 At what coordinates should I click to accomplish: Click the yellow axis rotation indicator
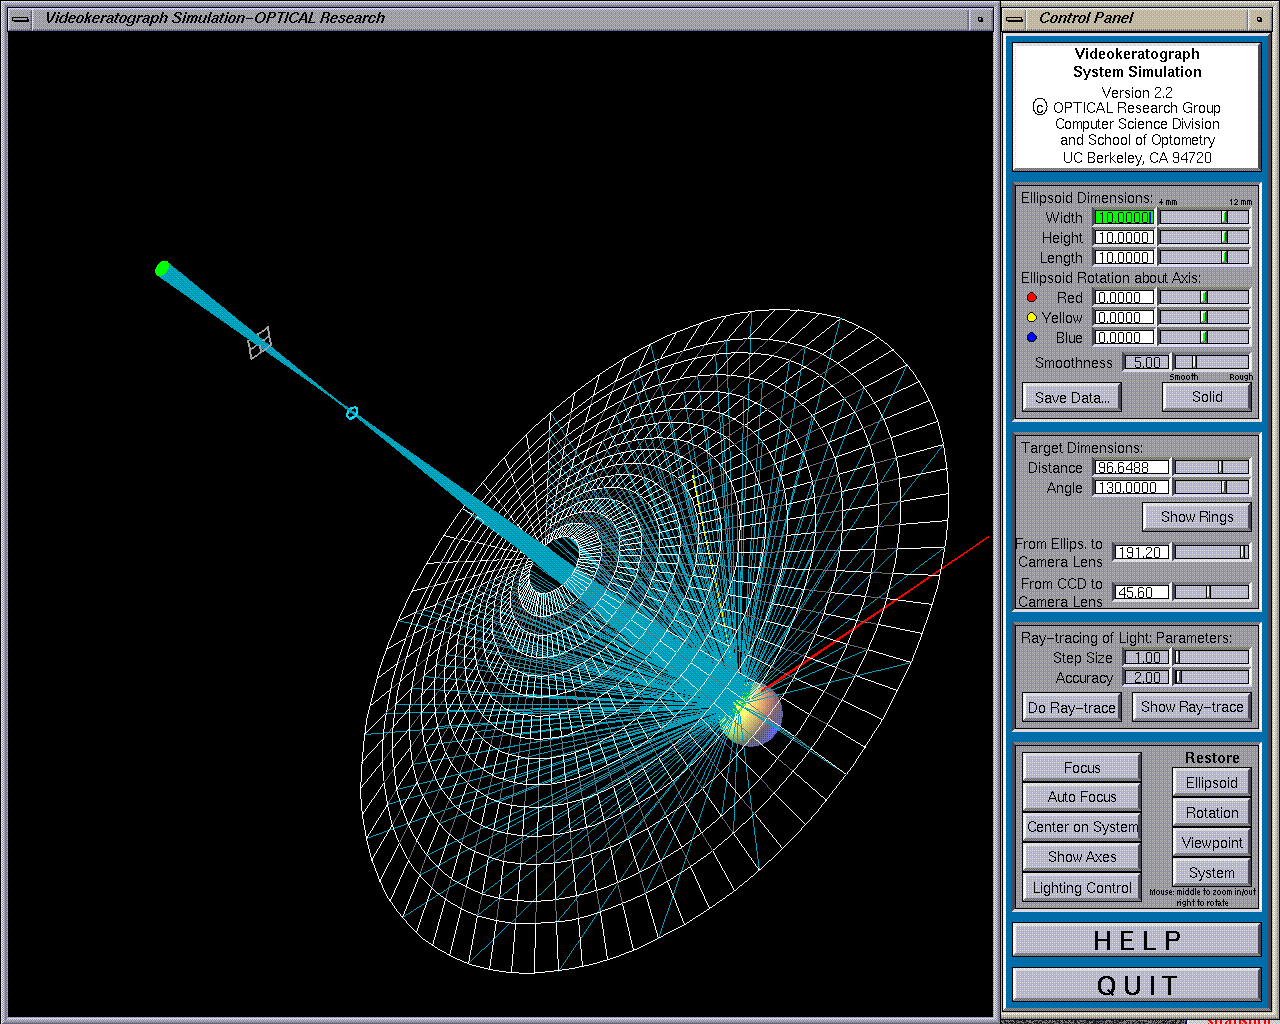tap(1032, 317)
